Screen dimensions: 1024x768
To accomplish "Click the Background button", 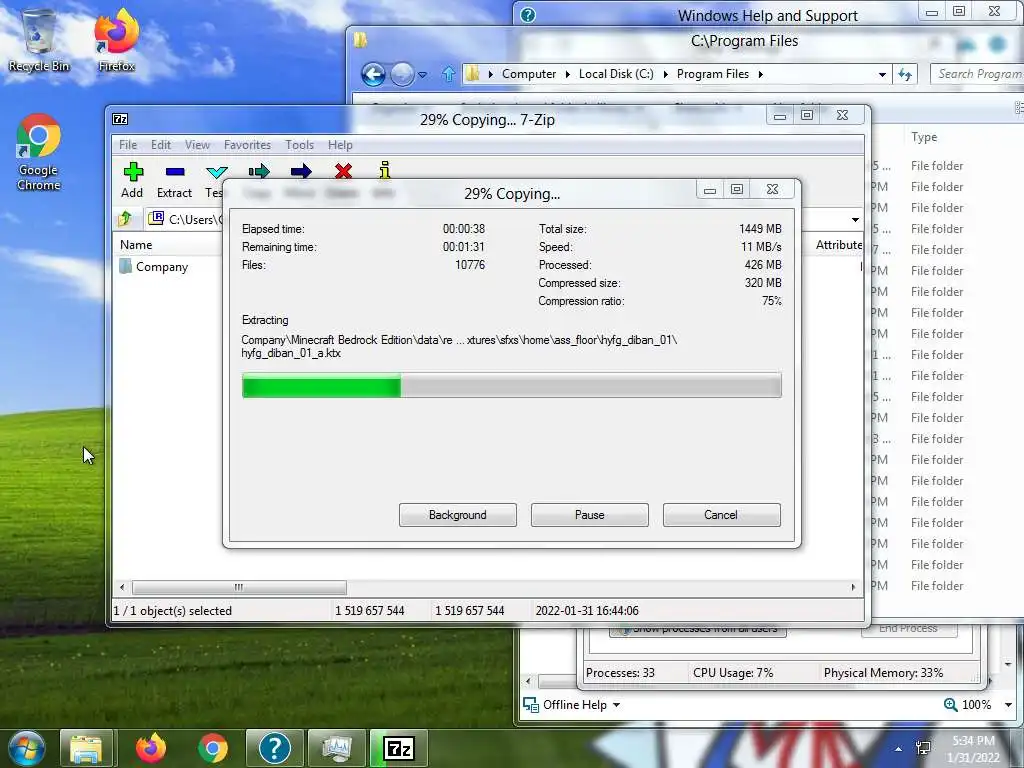I will coord(458,515).
